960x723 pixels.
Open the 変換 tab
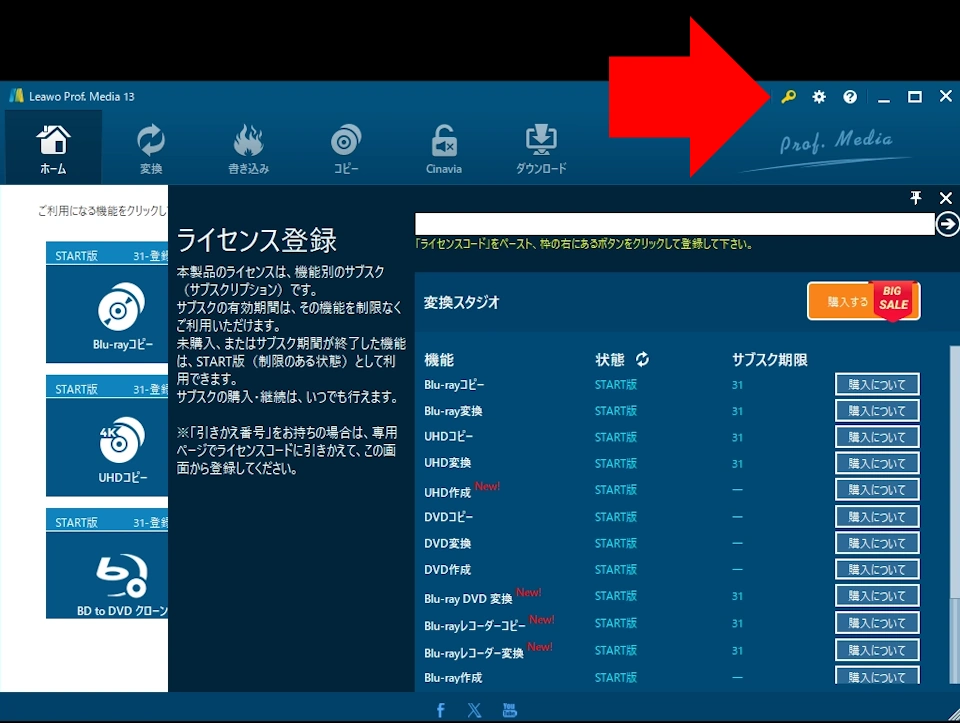[x=150, y=149]
